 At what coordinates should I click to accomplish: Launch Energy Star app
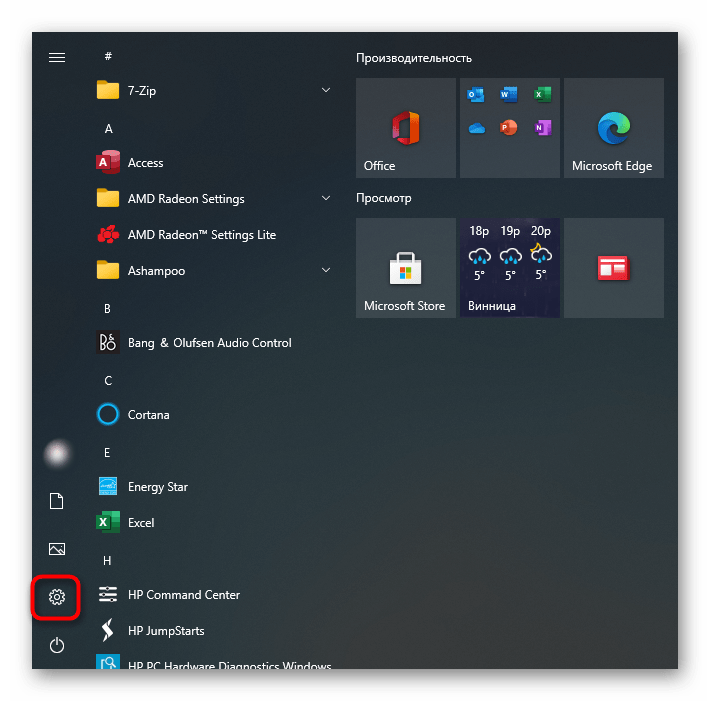coord(213,486)
